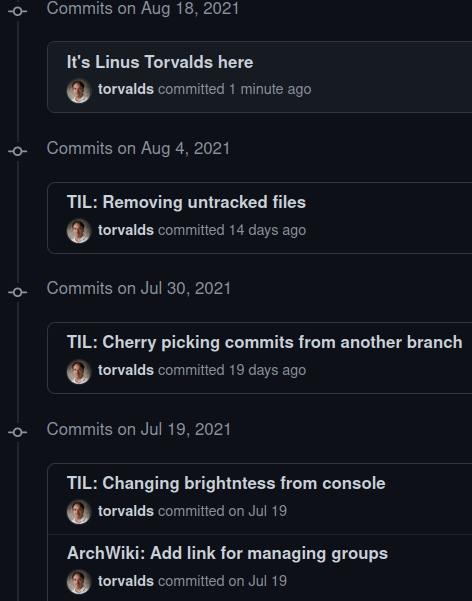Click commit node icon for Aug 4, 2021
The width and height of the screenshot is (472, 601).
pyautogui.click(x=18, y=151)
